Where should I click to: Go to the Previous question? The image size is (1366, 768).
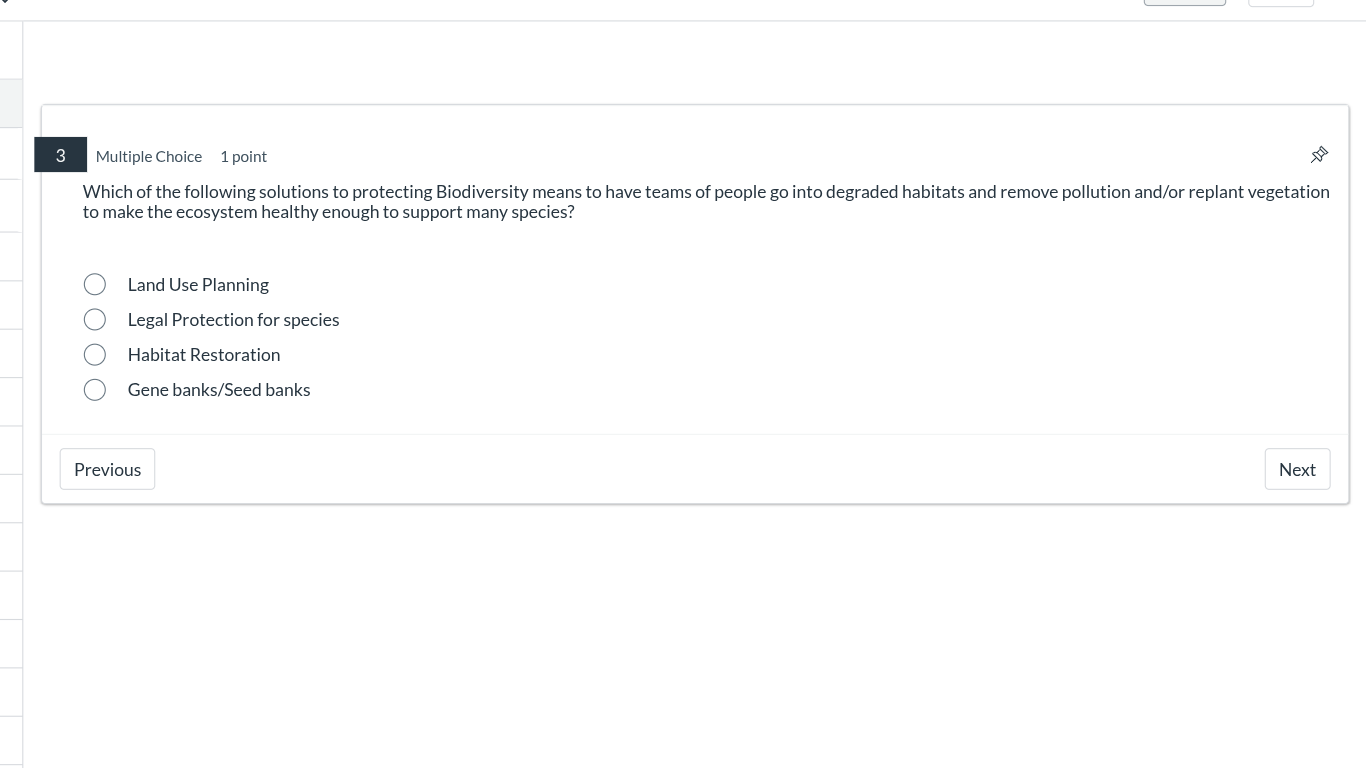(x=107, y=469)
